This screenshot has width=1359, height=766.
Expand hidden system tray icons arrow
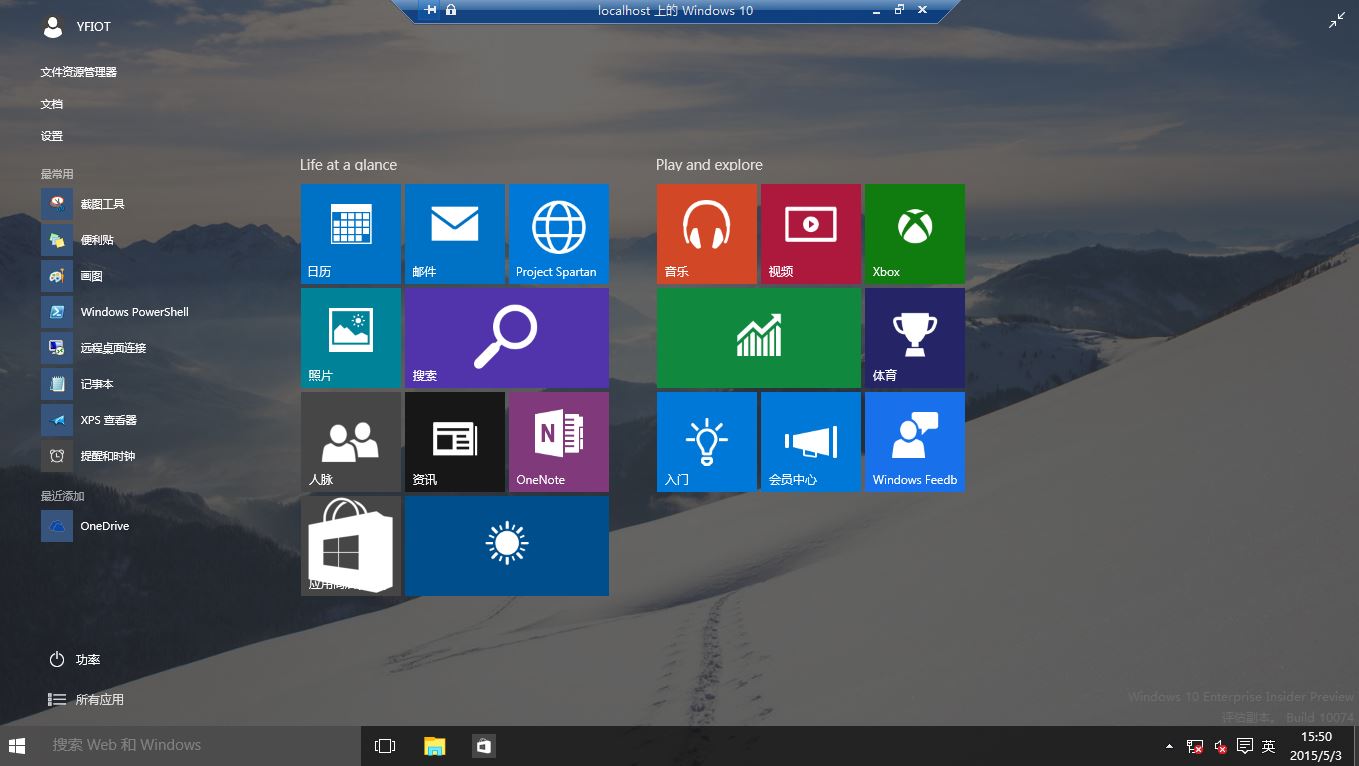(x=1169, y=746)
